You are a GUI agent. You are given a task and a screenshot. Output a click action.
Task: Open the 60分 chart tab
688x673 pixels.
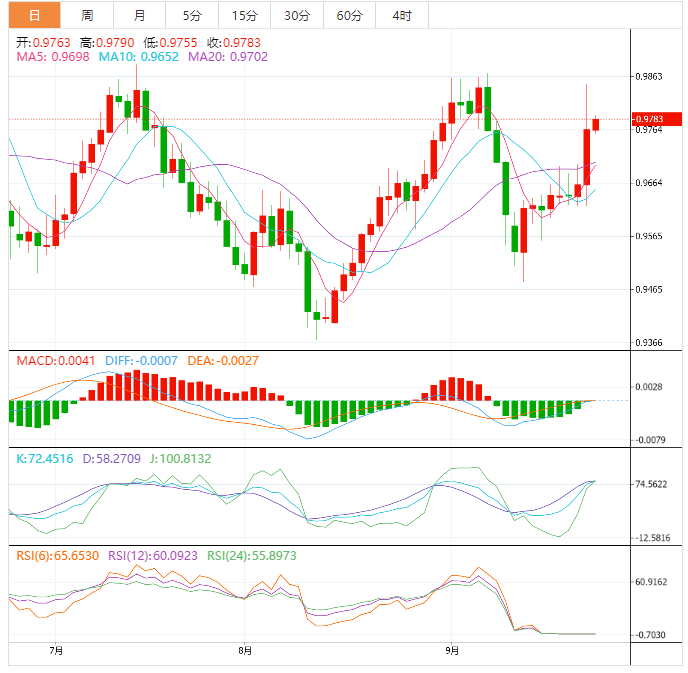(x=350, y=15)
